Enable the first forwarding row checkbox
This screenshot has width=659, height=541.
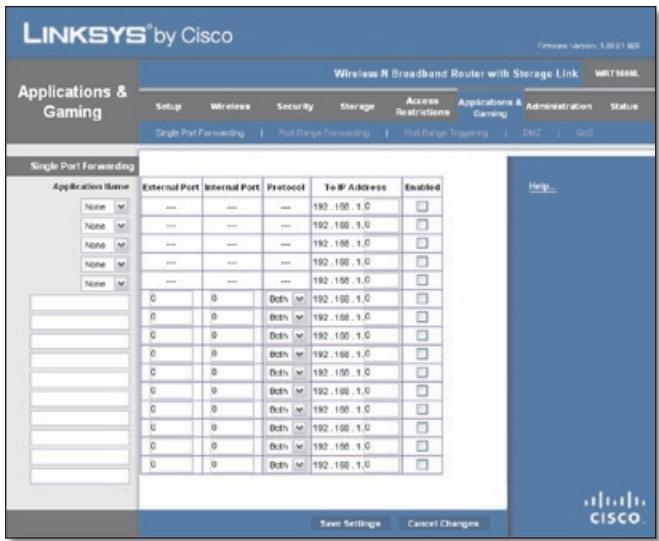422,206
